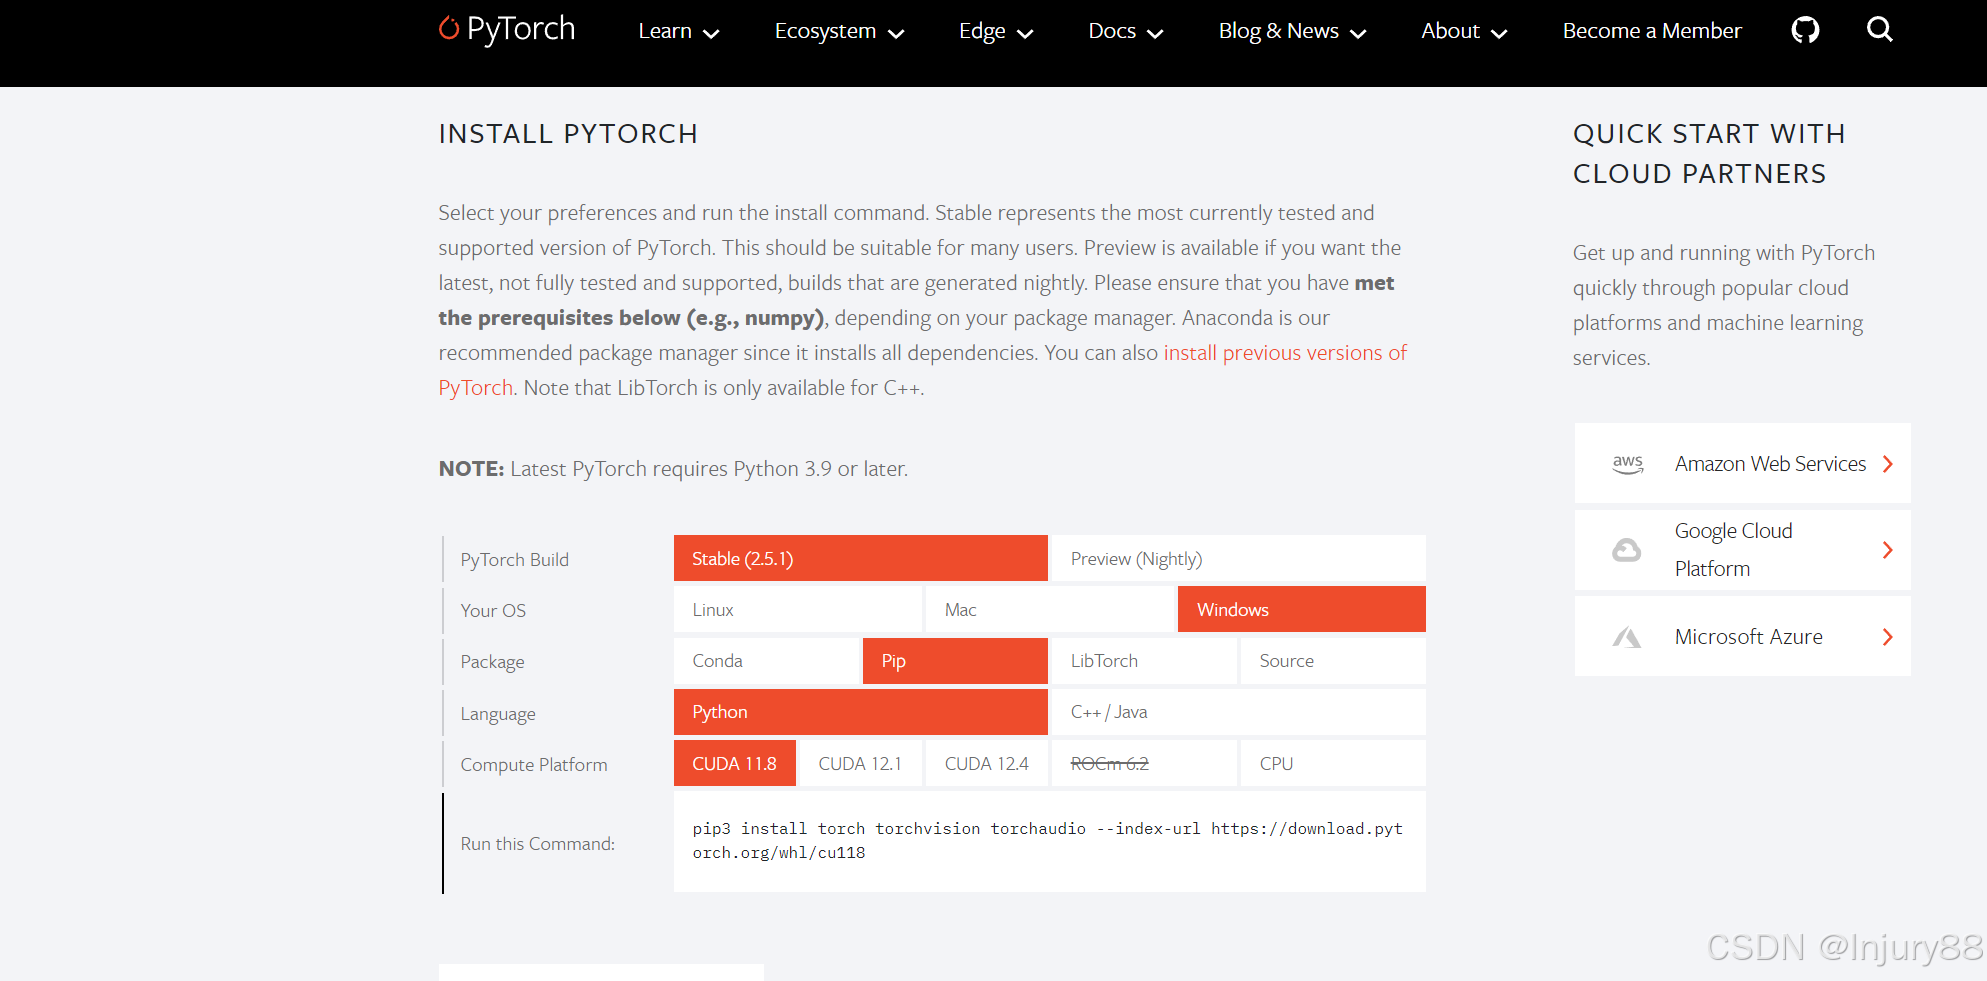Click the AWS logo icon
The width and height of the screenshot is (1987, 981).
1628,464
